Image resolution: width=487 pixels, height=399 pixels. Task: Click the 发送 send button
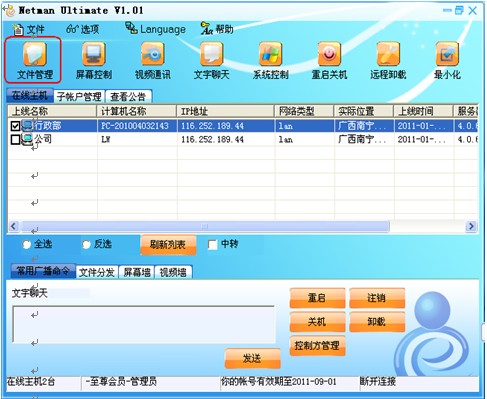[x=252, y=359]
